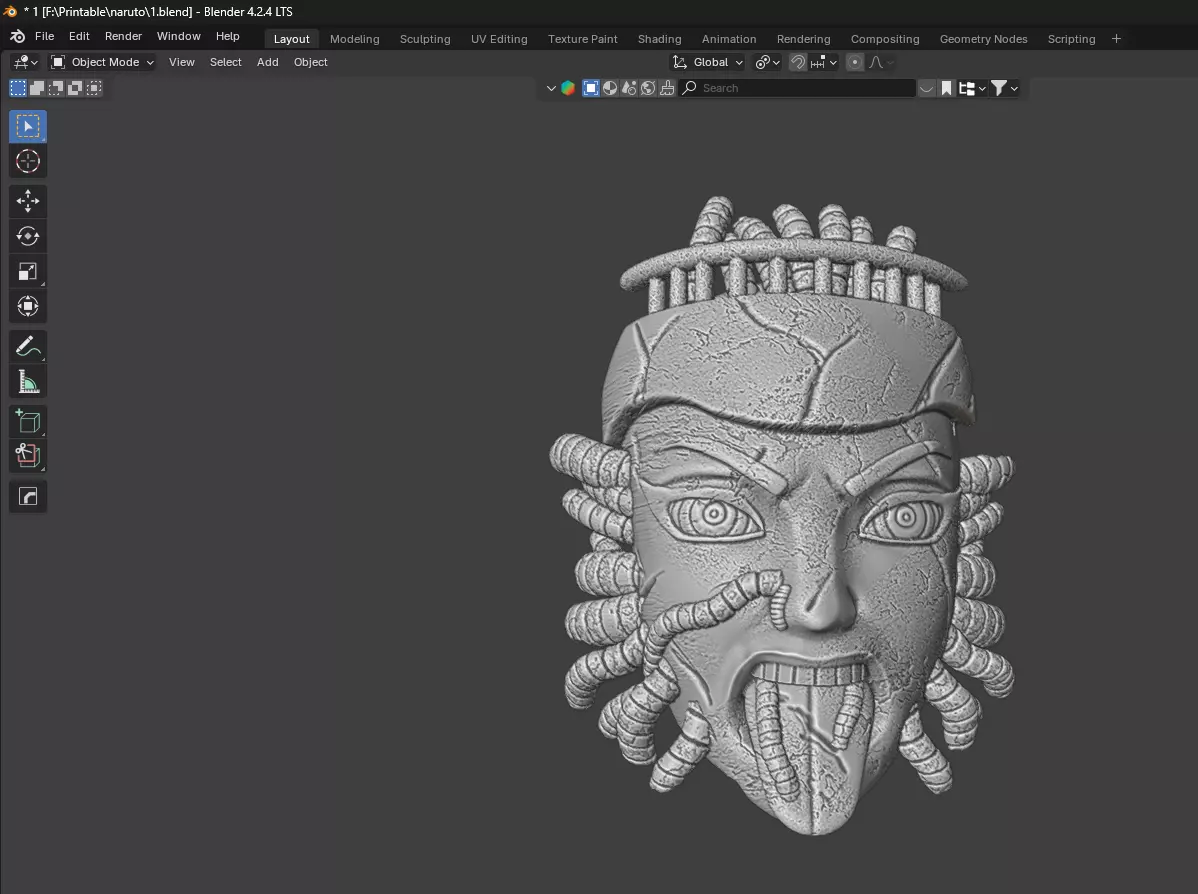Select the scissors tool below Add Cube

[x=28, y=456]
